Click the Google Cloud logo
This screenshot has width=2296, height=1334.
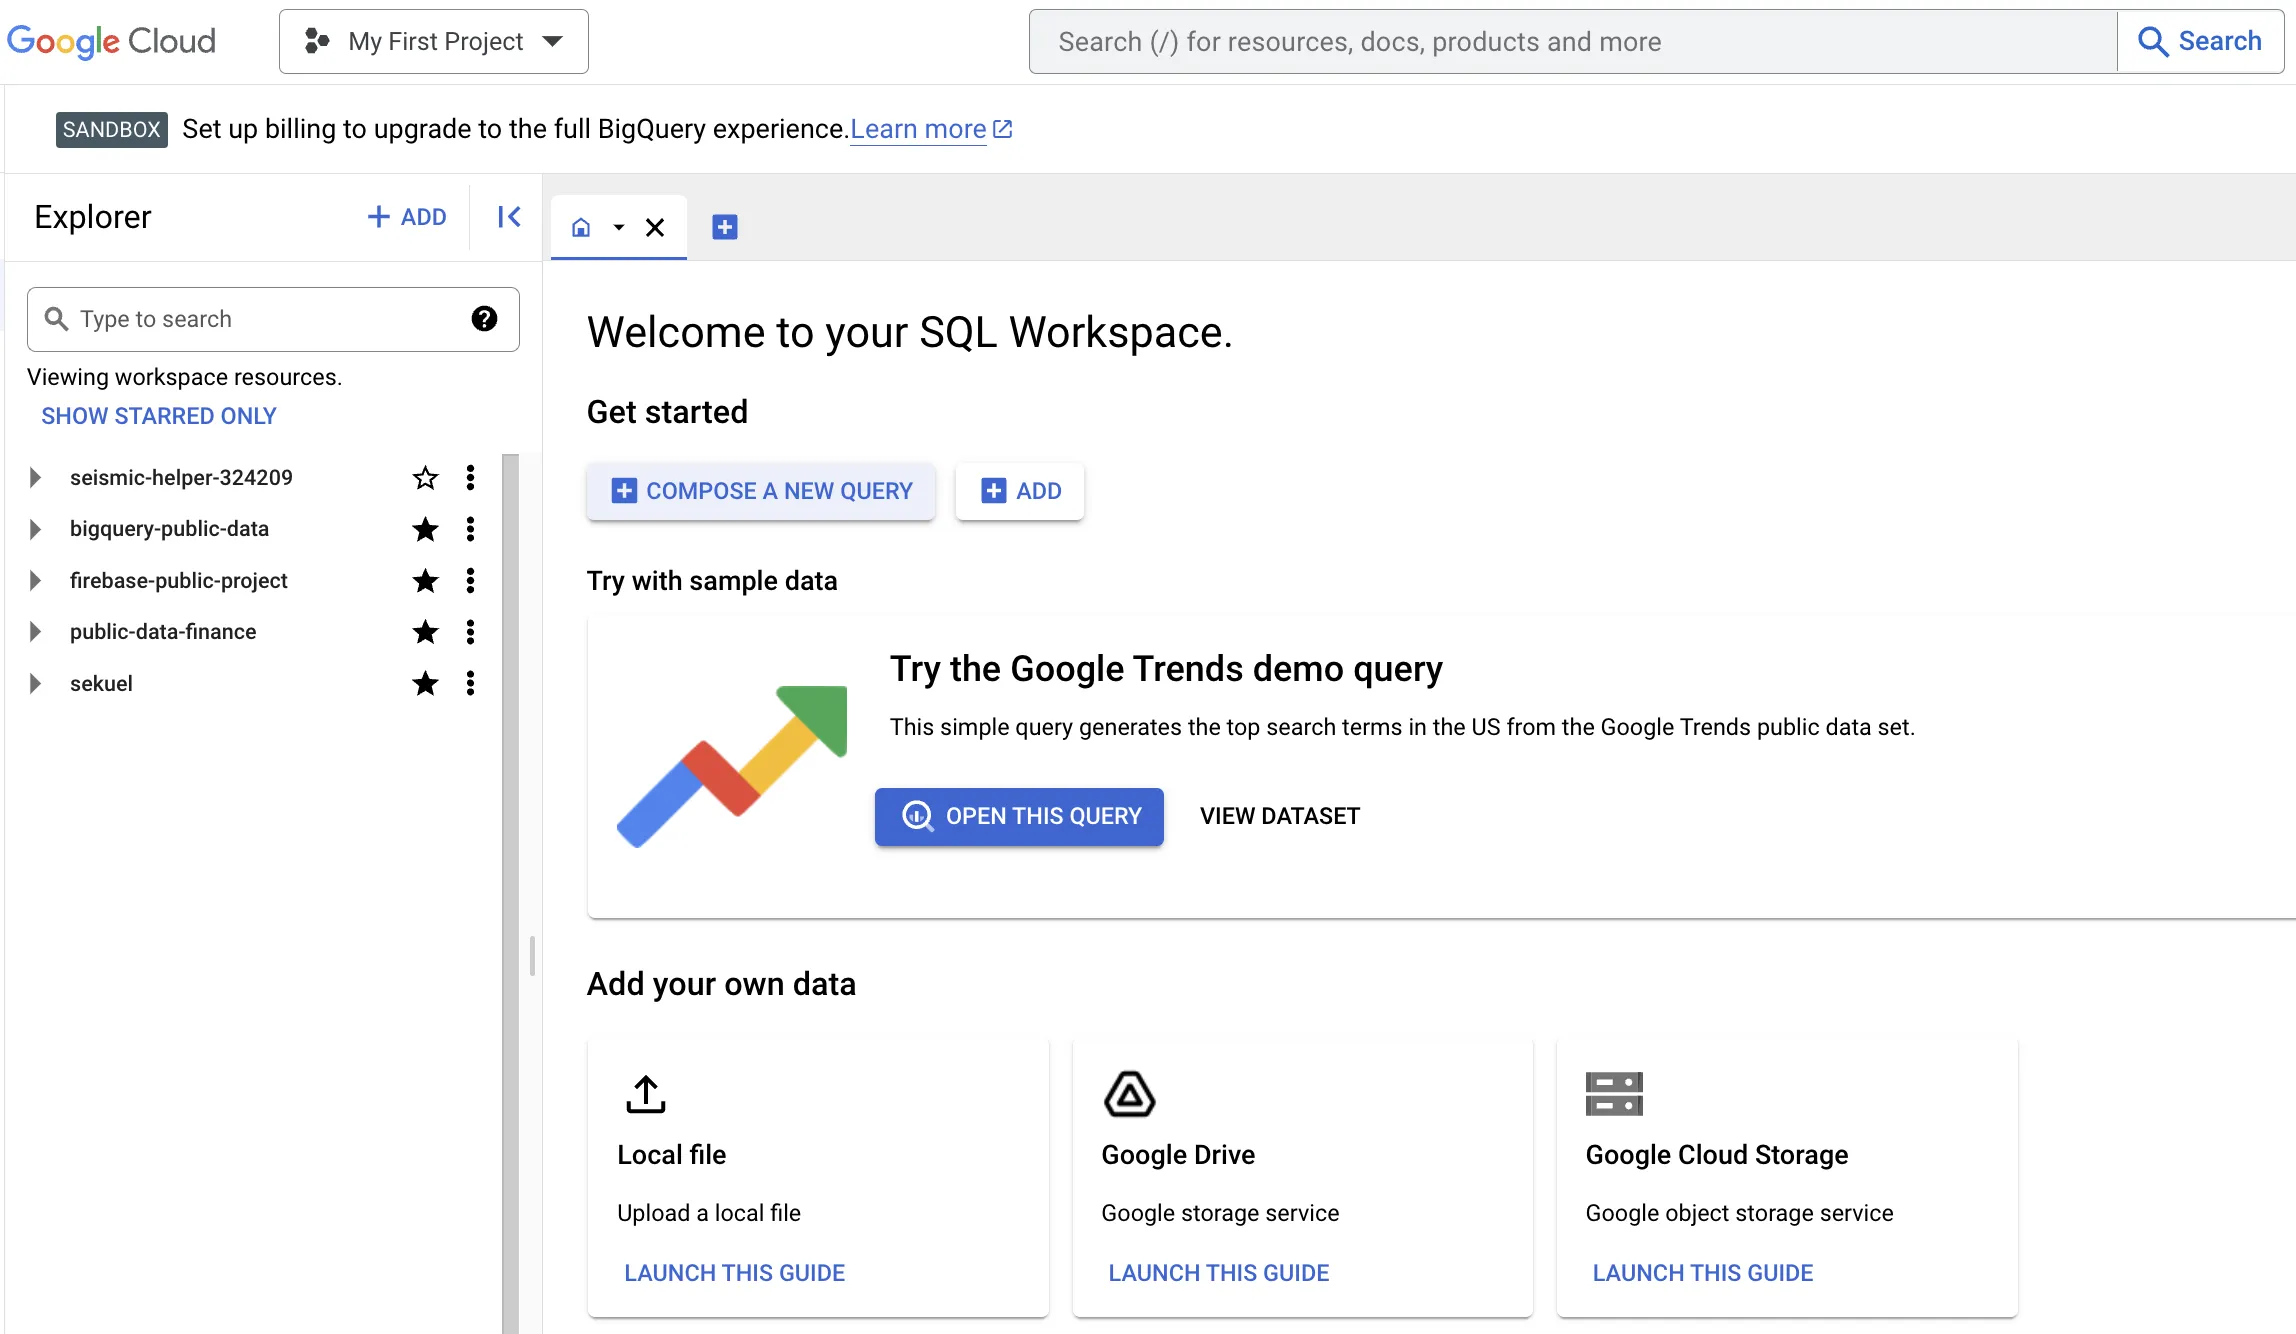(x=111, y=41)
